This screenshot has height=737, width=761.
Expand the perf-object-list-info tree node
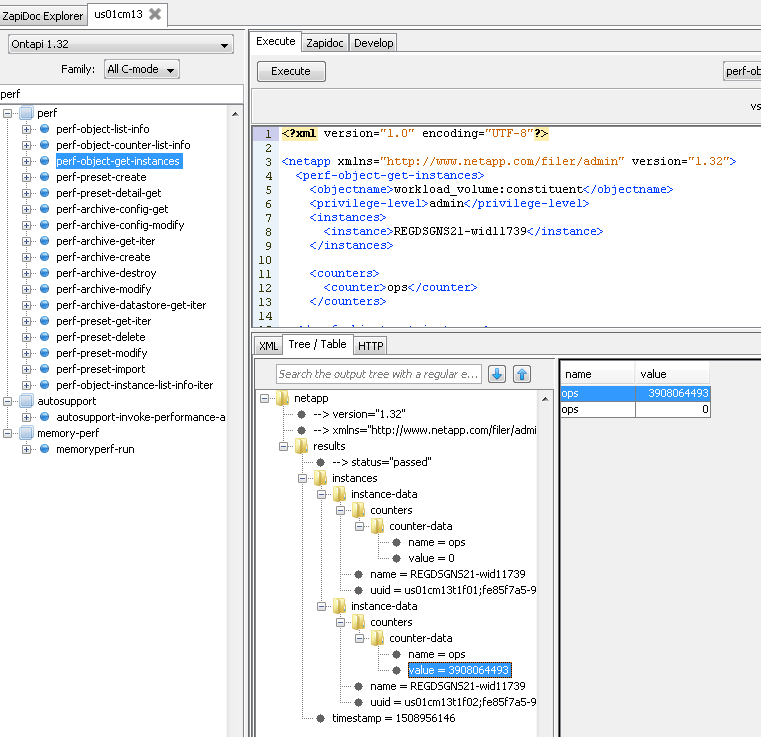tap(27, 129)
